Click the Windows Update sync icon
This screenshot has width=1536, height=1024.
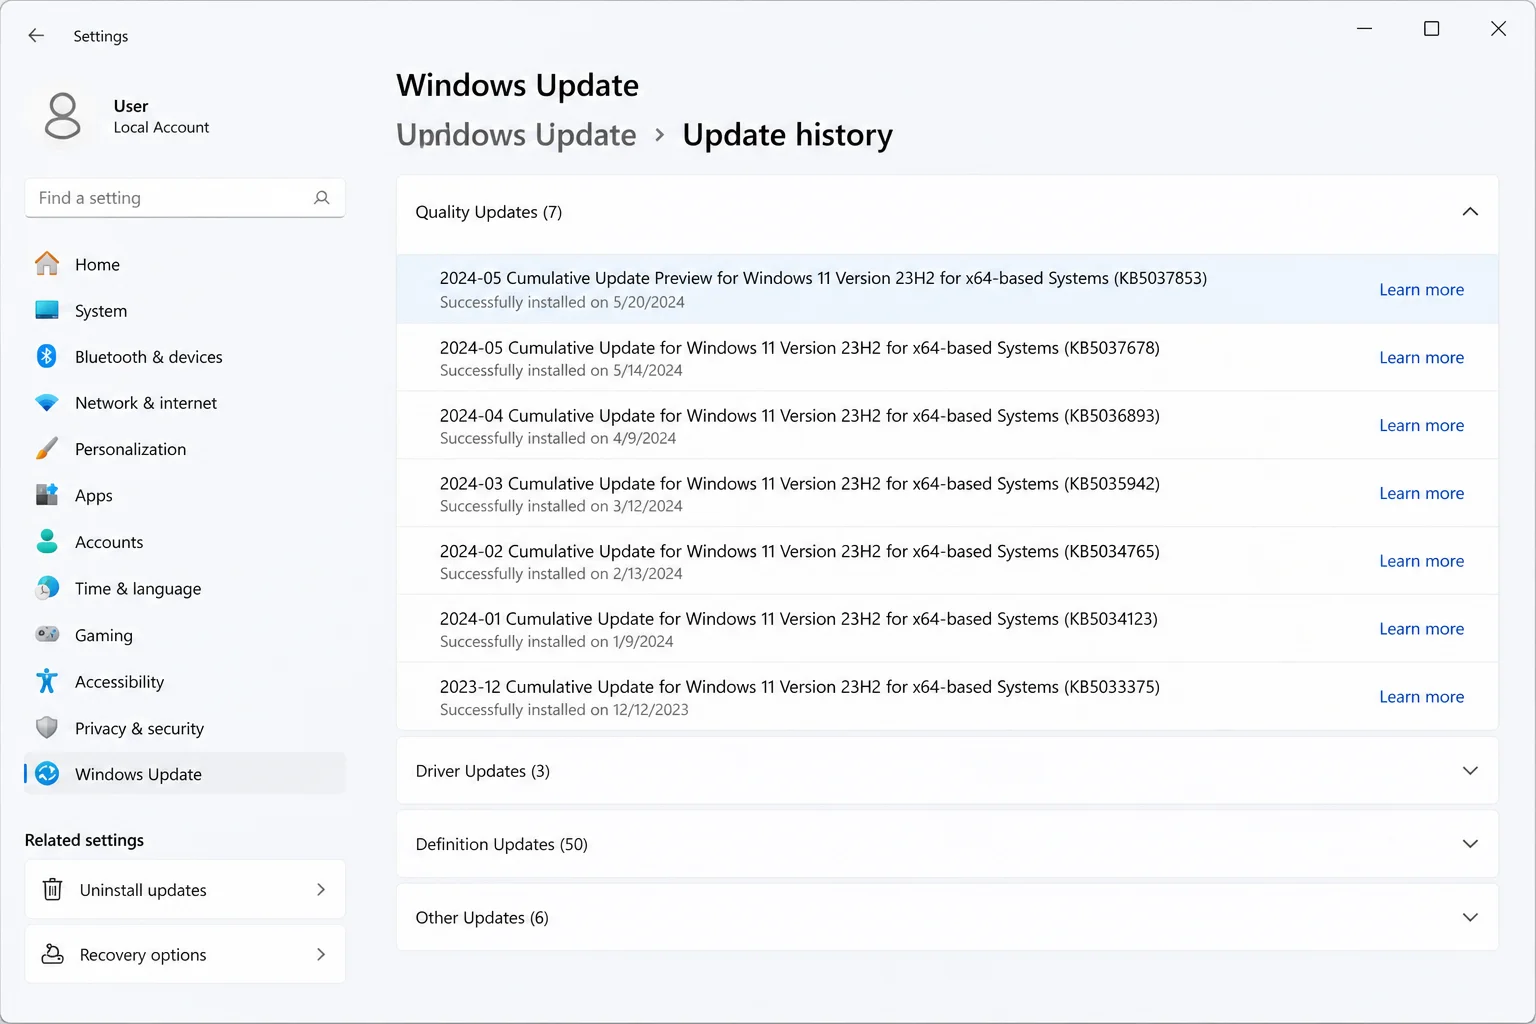click(47, 774)
